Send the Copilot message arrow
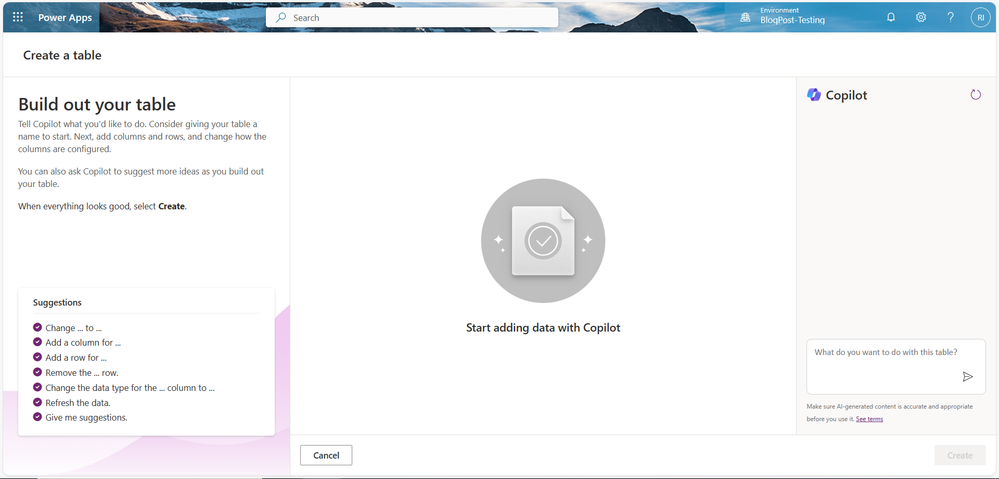This screenshot has width=999, height=479. [x=968, y=376]
